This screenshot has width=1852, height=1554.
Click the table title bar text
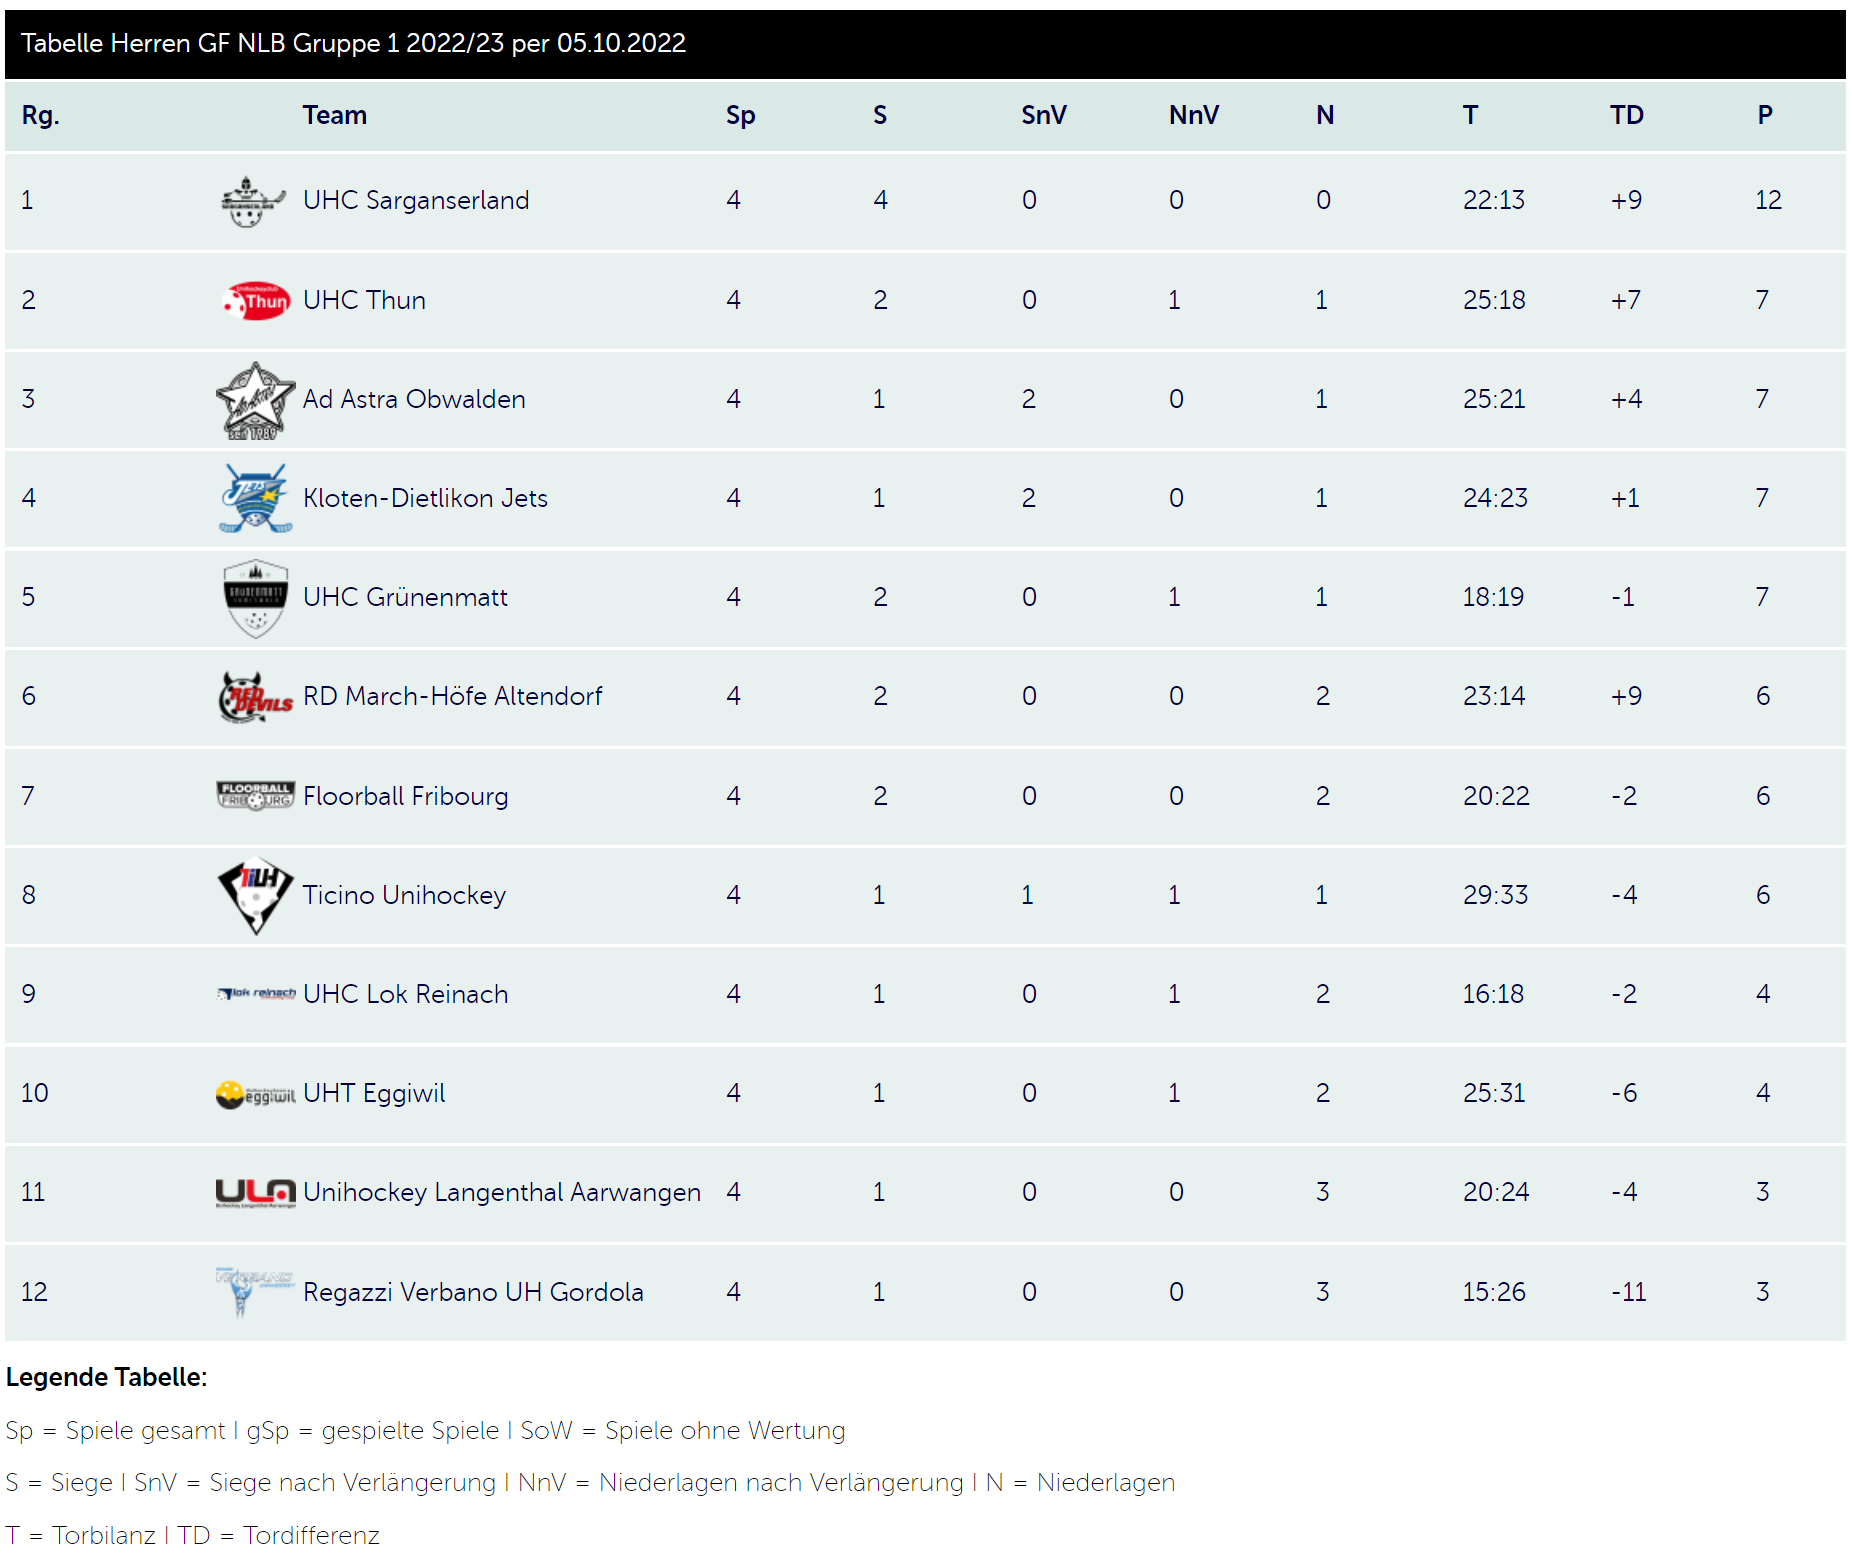353,43
